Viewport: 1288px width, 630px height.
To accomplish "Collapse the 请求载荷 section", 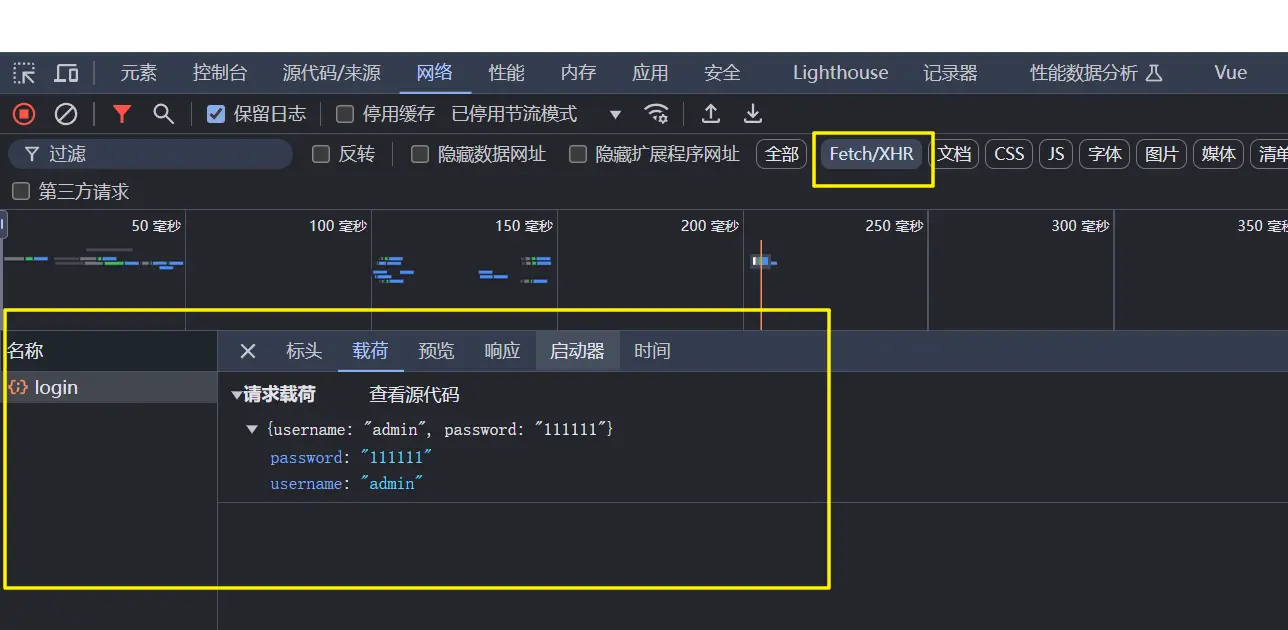I will 237,395.
